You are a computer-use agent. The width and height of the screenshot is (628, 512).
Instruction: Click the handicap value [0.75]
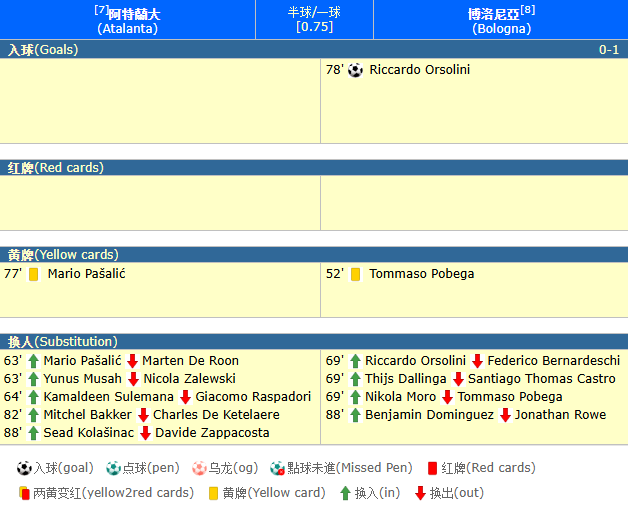[314, 27]
